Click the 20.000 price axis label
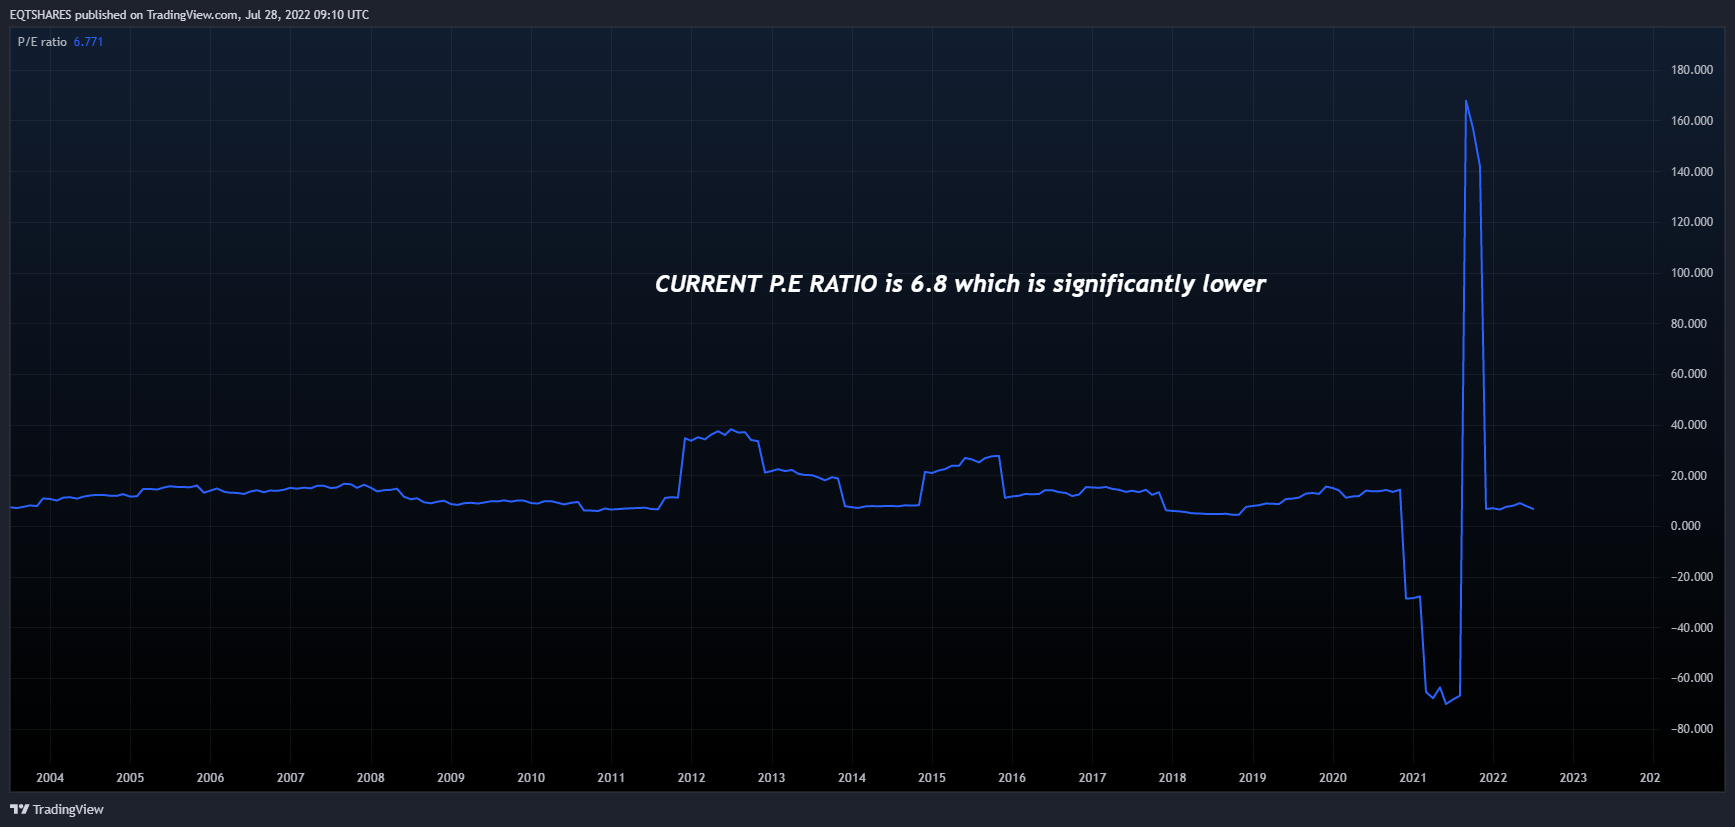 (x=1689, y=476)
